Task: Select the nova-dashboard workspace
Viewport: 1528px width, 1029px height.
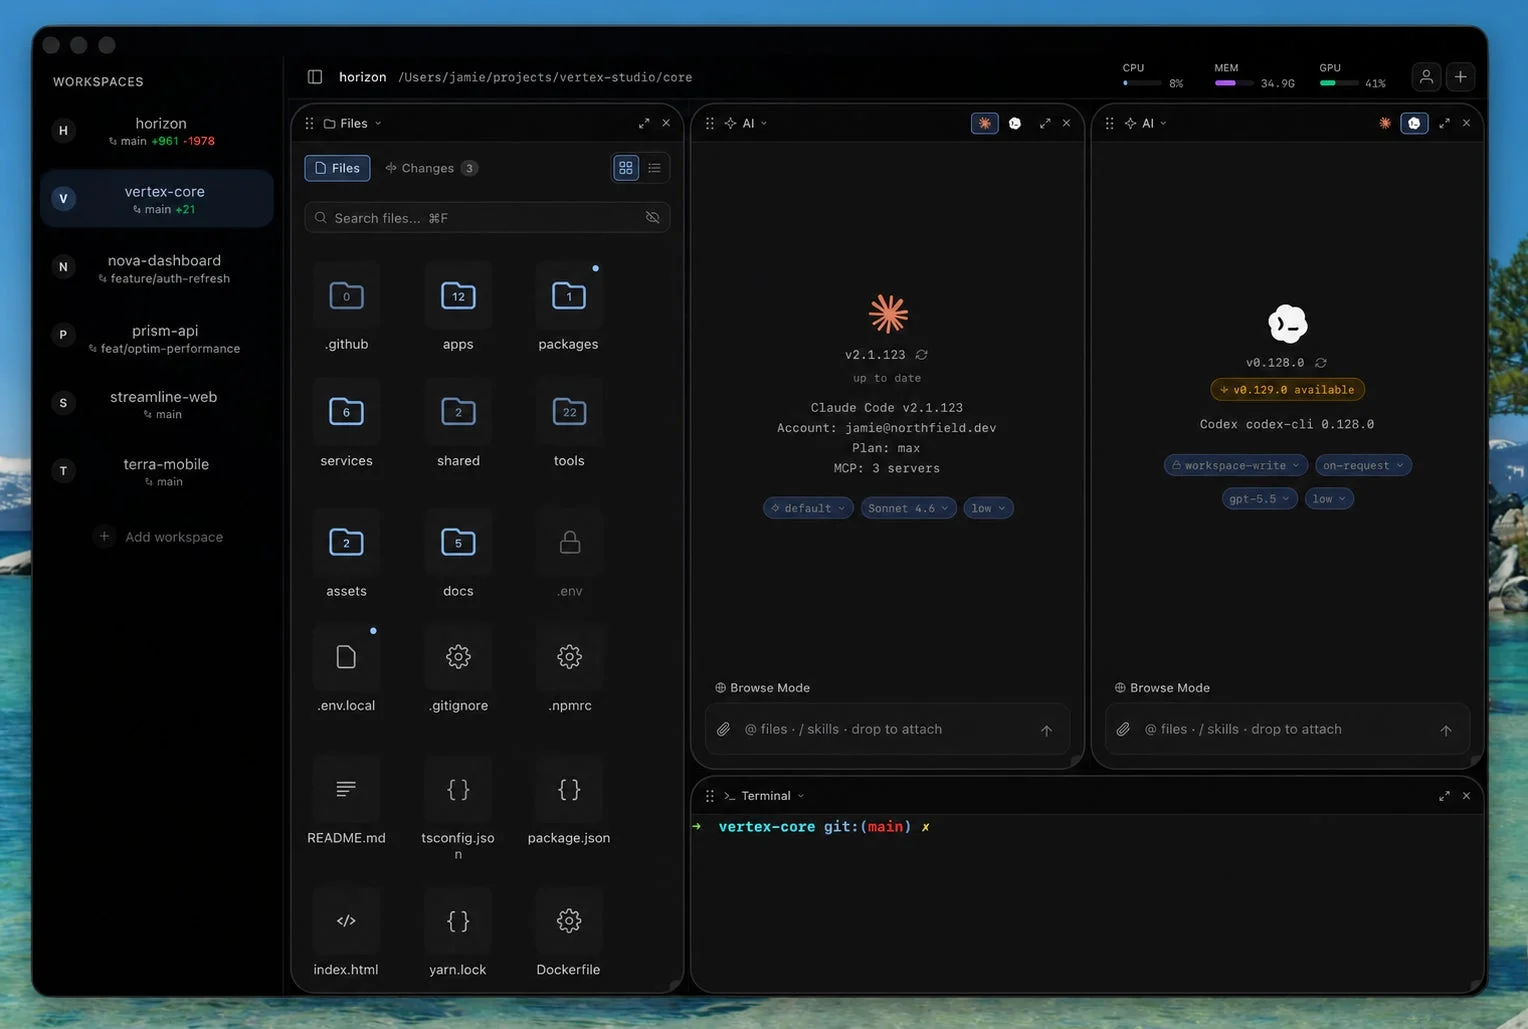Action: [157, 268]
